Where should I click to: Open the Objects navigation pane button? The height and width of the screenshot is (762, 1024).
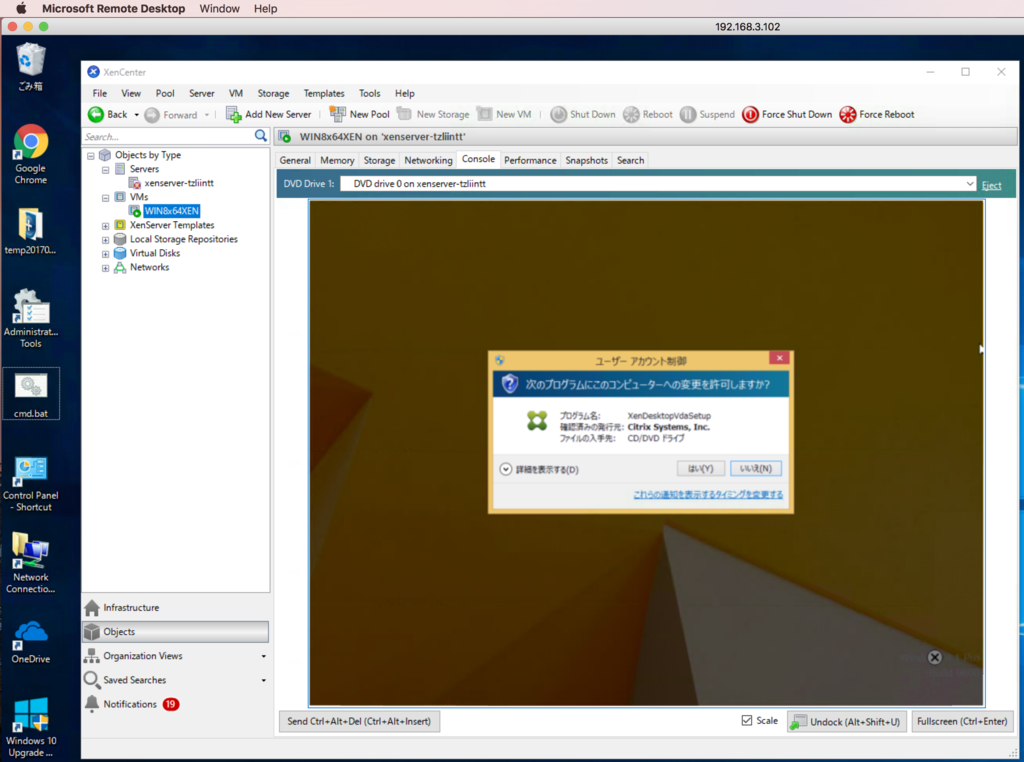pyautogui.click(x=175, y=632)
